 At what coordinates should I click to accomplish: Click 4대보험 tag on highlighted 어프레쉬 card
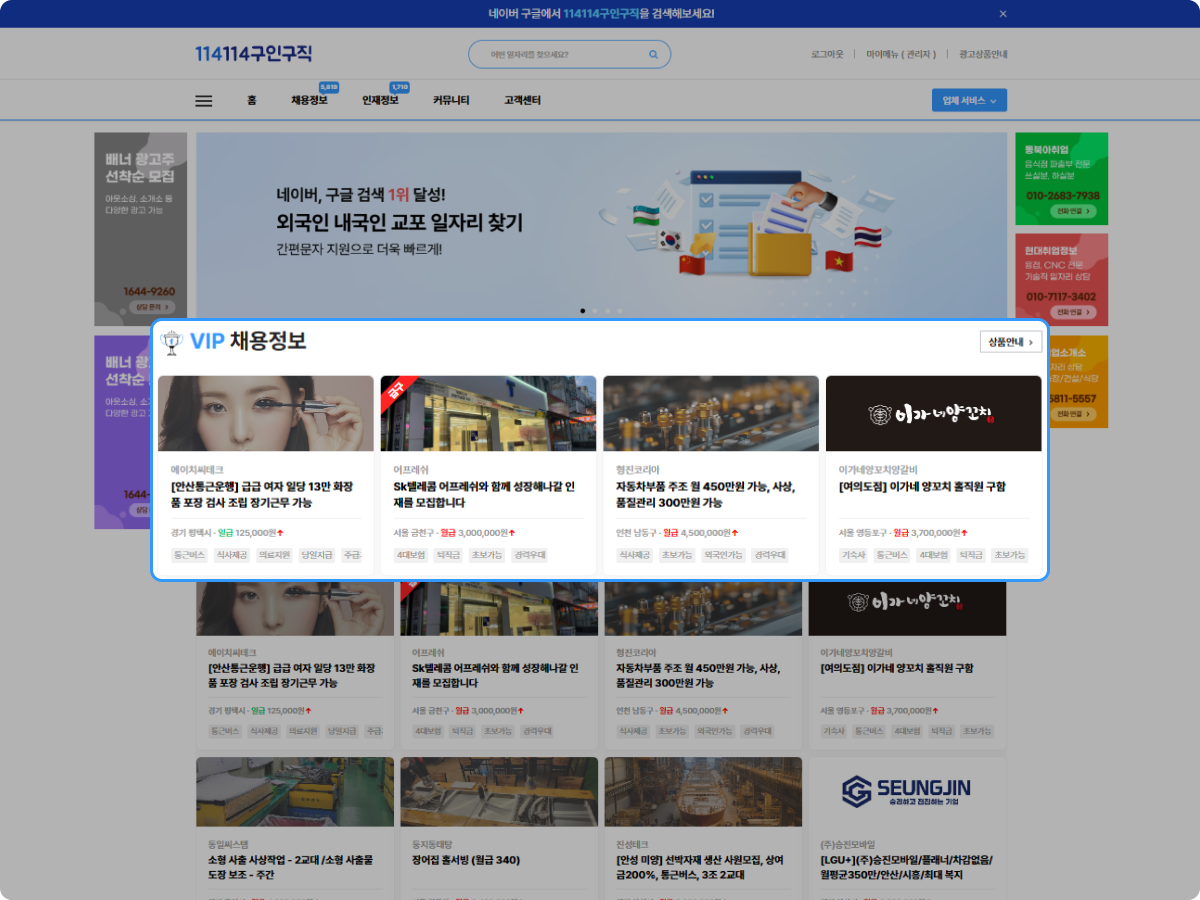(411, 555)
